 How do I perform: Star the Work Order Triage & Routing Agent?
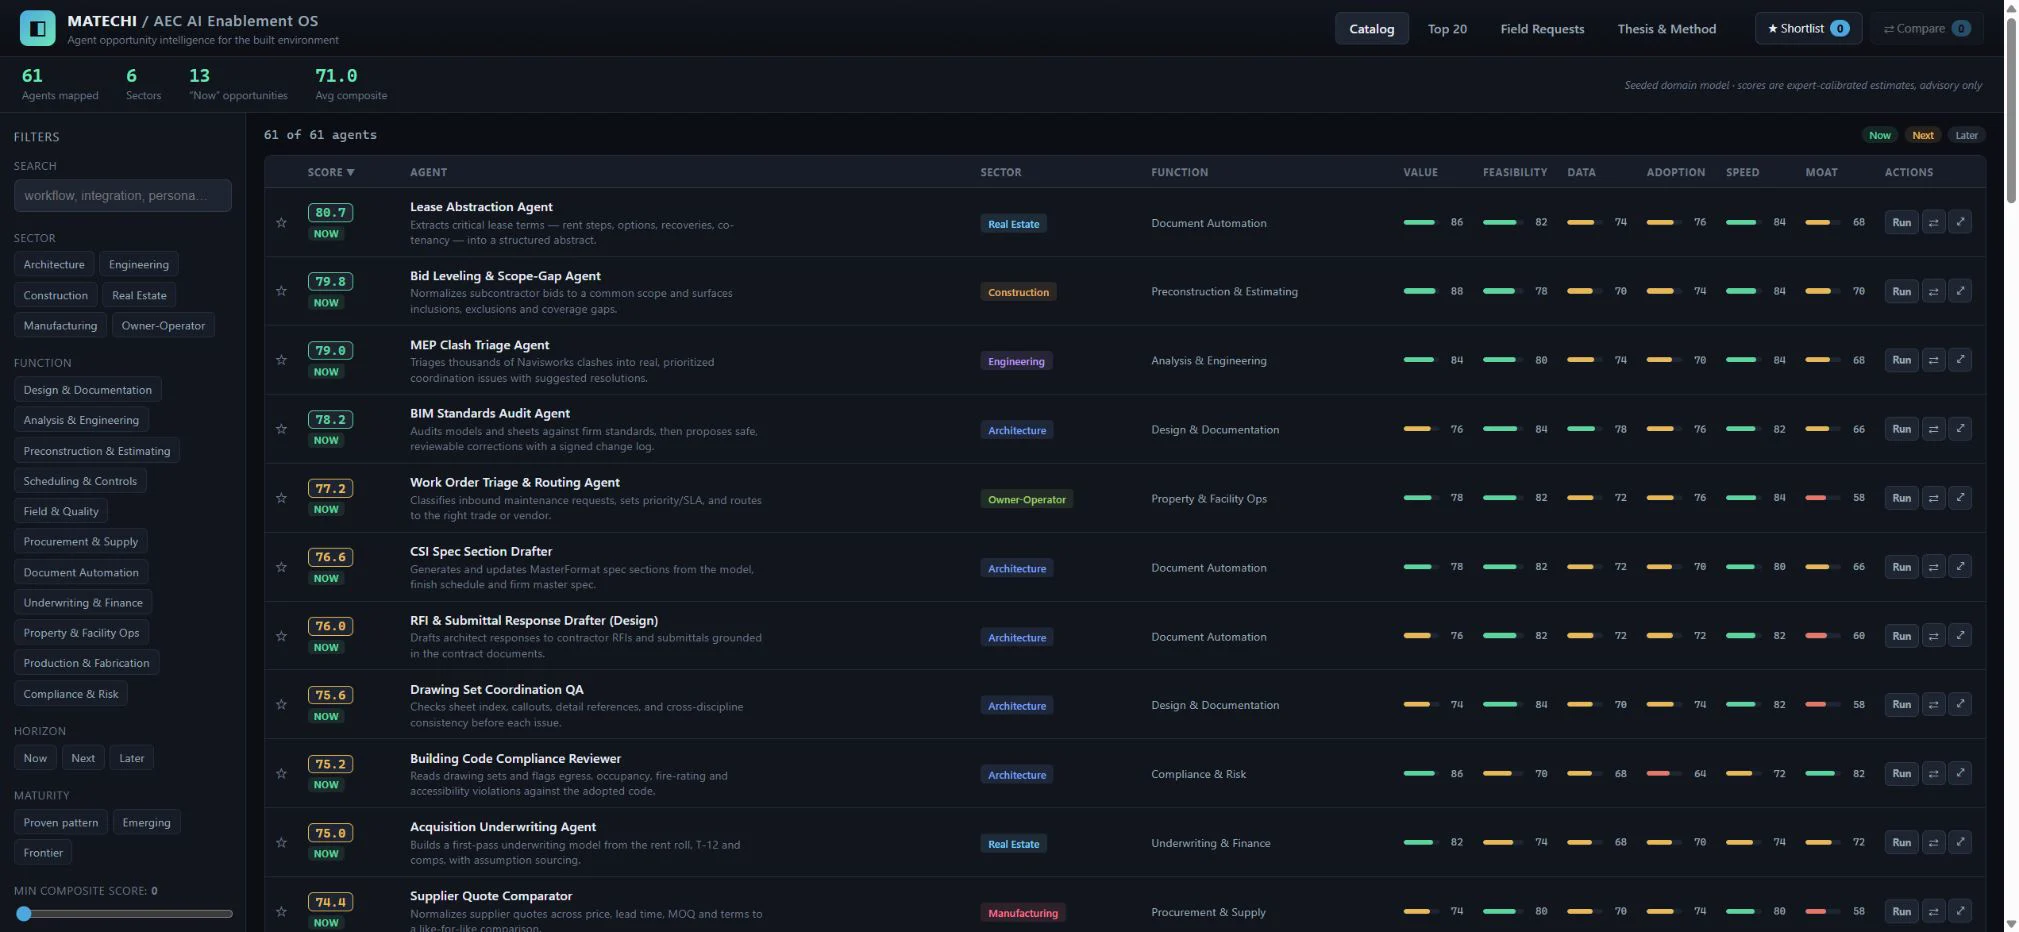coord(281,498)
